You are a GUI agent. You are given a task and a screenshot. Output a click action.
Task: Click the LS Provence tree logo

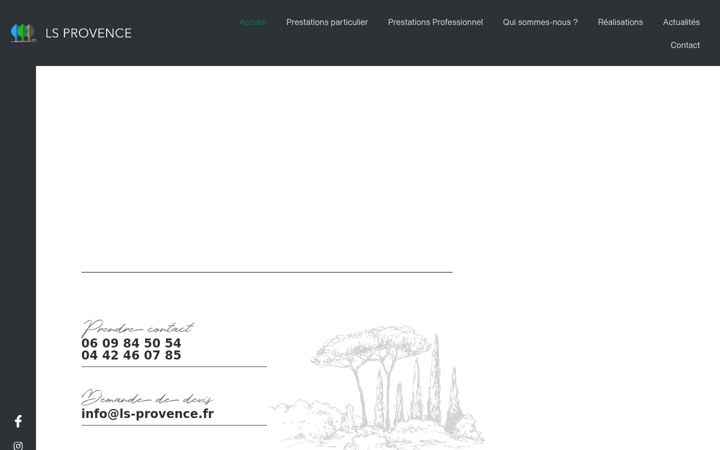[x=23, y=33]
